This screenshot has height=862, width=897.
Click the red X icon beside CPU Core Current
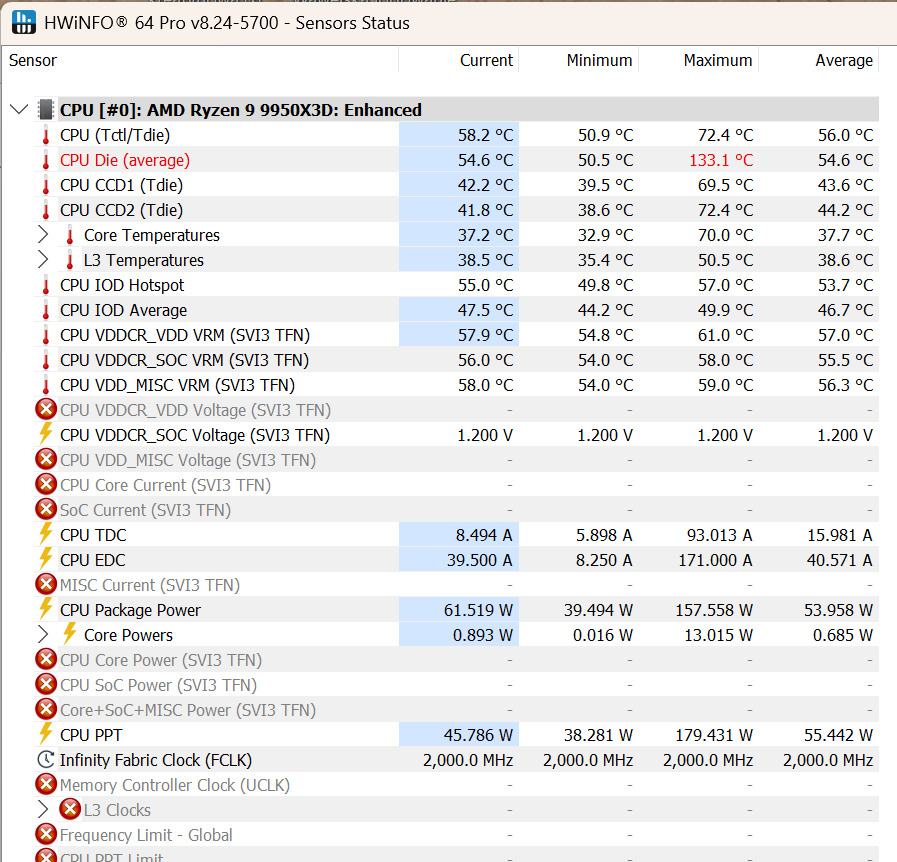point(46,485)
